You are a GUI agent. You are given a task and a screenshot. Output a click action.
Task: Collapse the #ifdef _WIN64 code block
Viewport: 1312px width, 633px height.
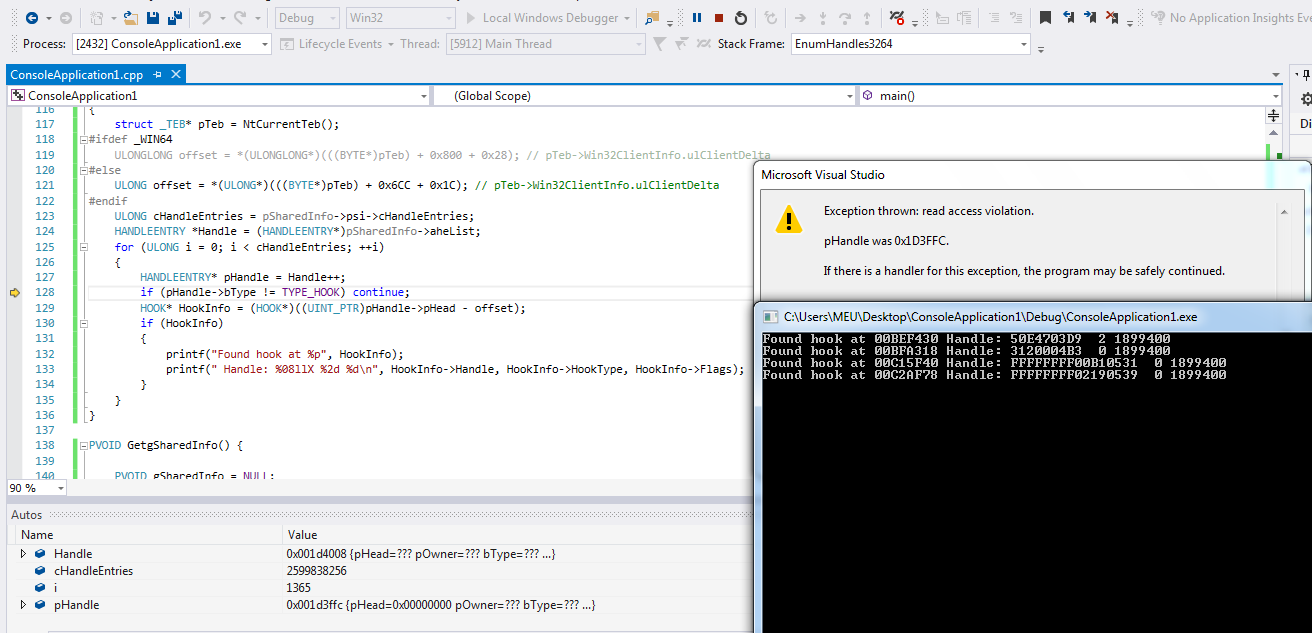pos(82,140)
